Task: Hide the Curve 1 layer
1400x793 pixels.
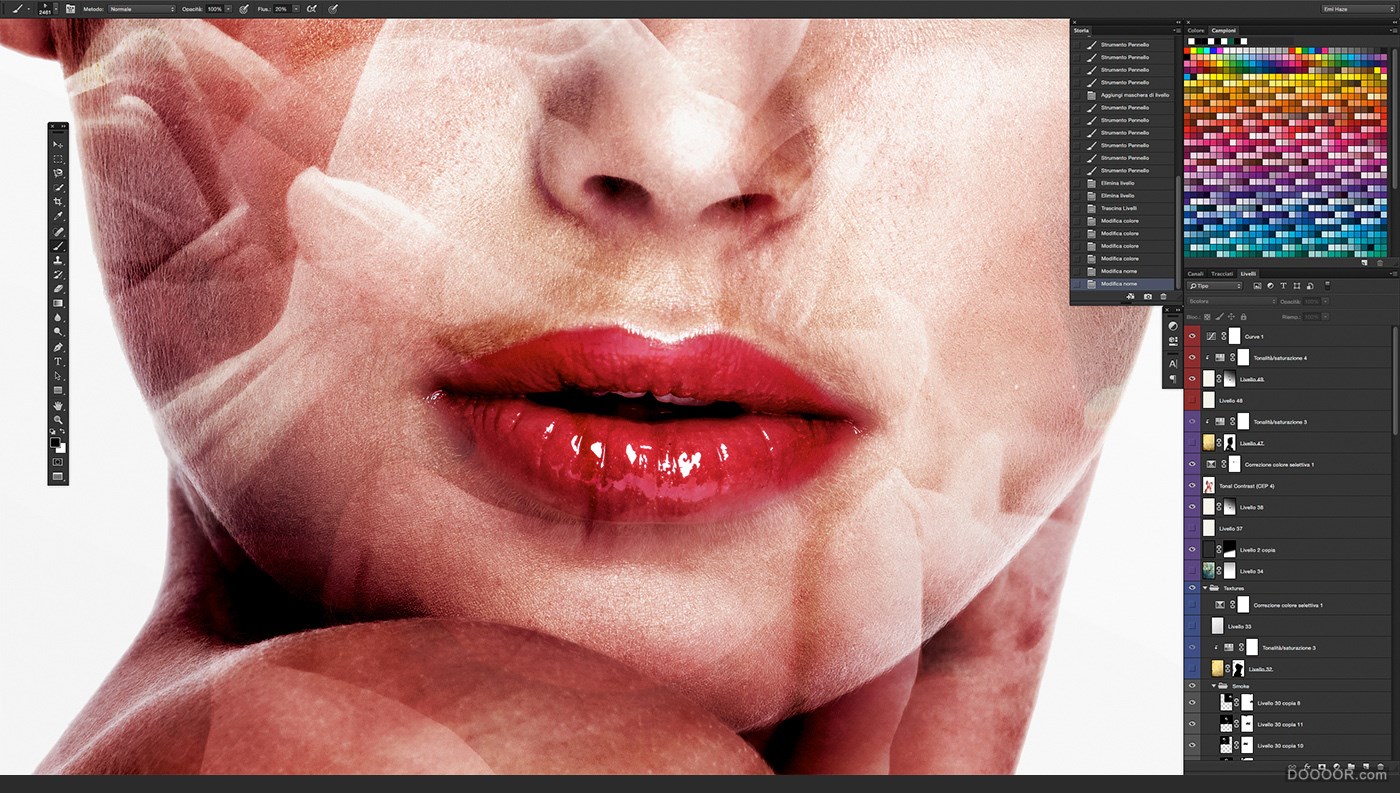Action: click(1191, 337)
